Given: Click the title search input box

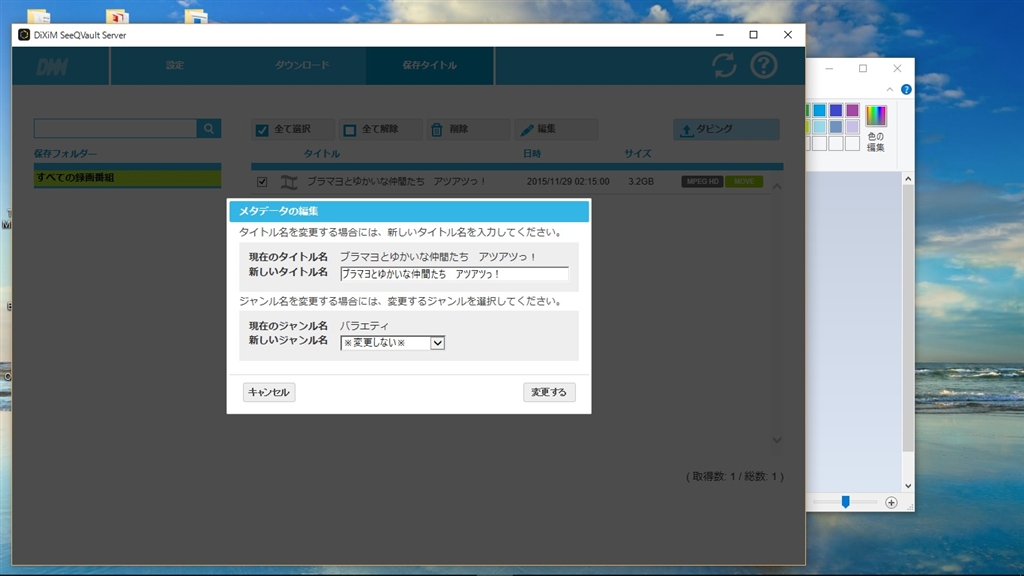Looking at the screenshot, I should [115, 129].
